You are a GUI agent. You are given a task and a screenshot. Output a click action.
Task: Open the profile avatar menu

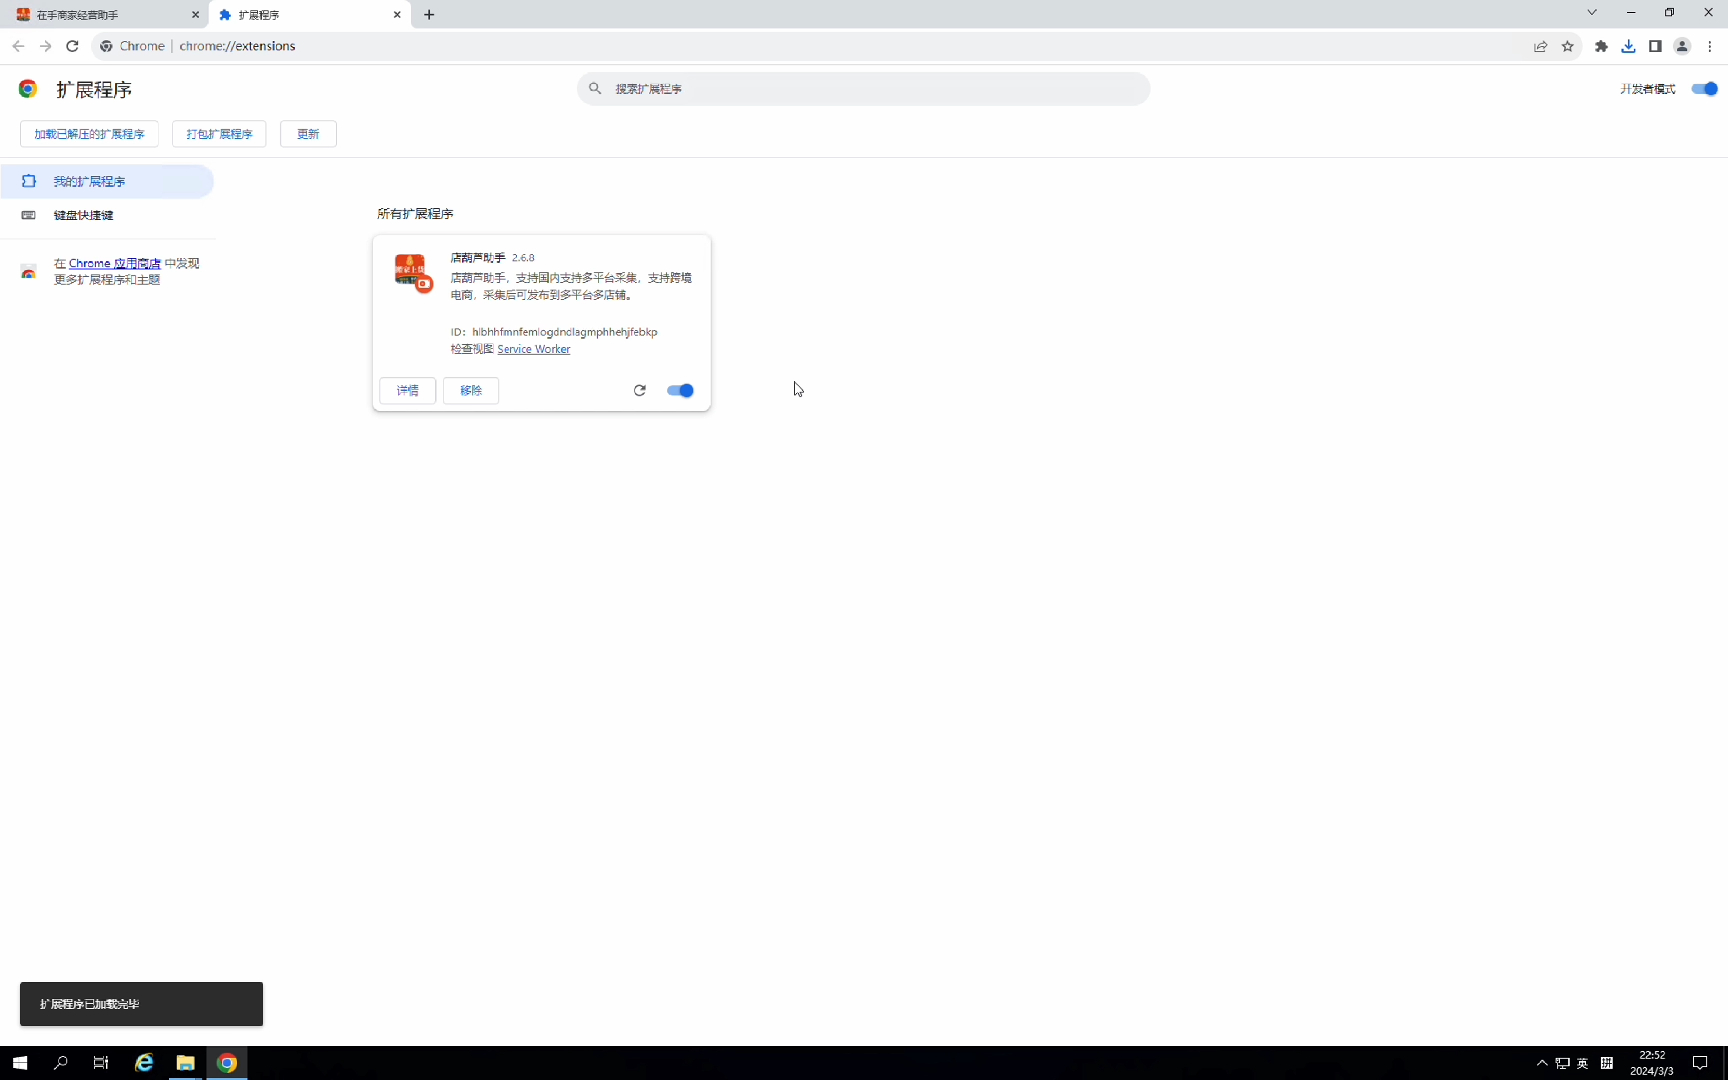point(1682,46)
